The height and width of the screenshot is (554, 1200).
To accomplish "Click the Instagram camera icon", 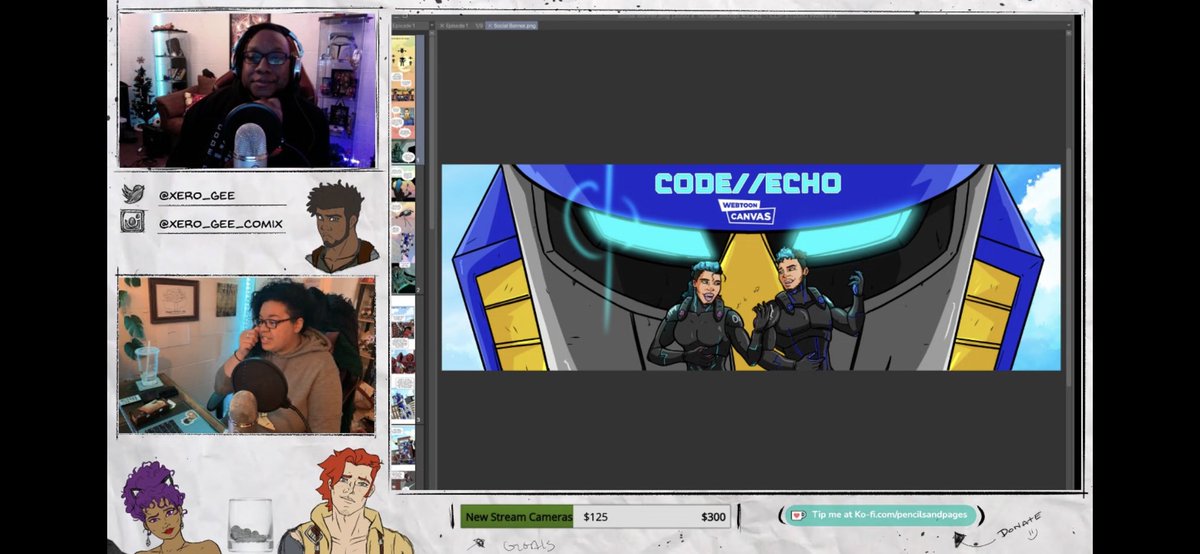I will pyautogui.click(x=133, y=221).
